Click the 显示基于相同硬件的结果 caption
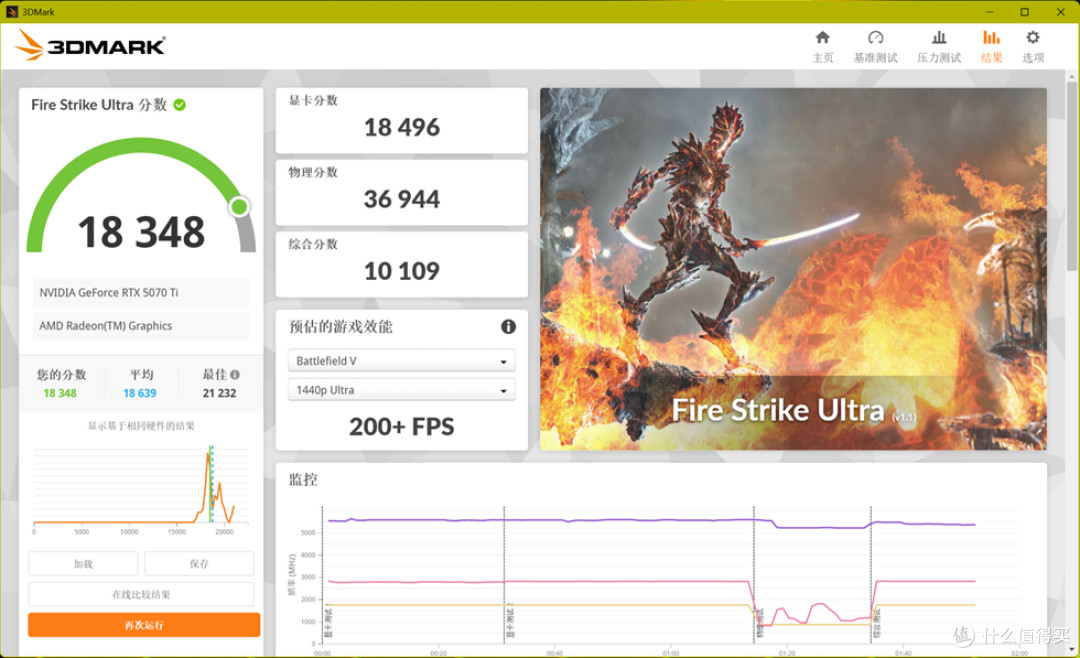Viewport: 1080px width, 658px height. click(x=141, y=426)
